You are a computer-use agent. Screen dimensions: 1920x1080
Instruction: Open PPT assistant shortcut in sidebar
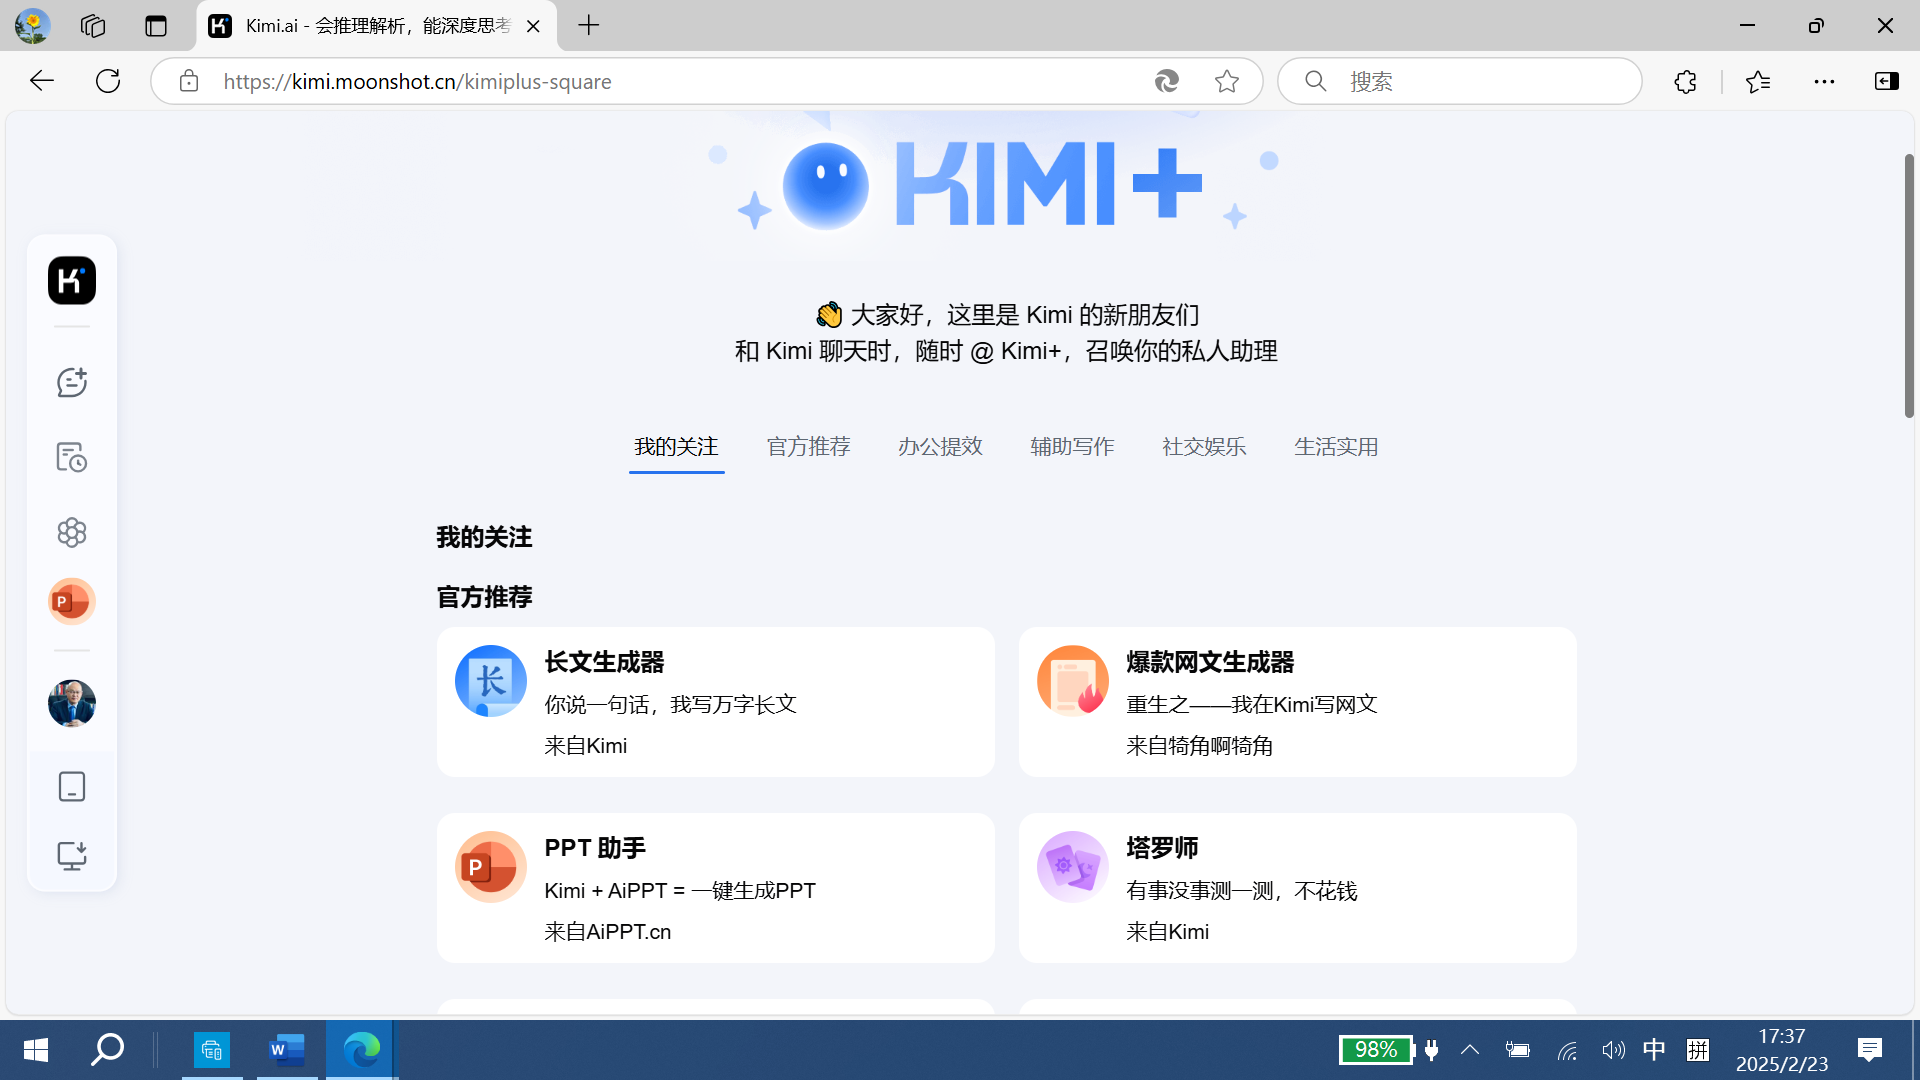[x=72, y=602]
